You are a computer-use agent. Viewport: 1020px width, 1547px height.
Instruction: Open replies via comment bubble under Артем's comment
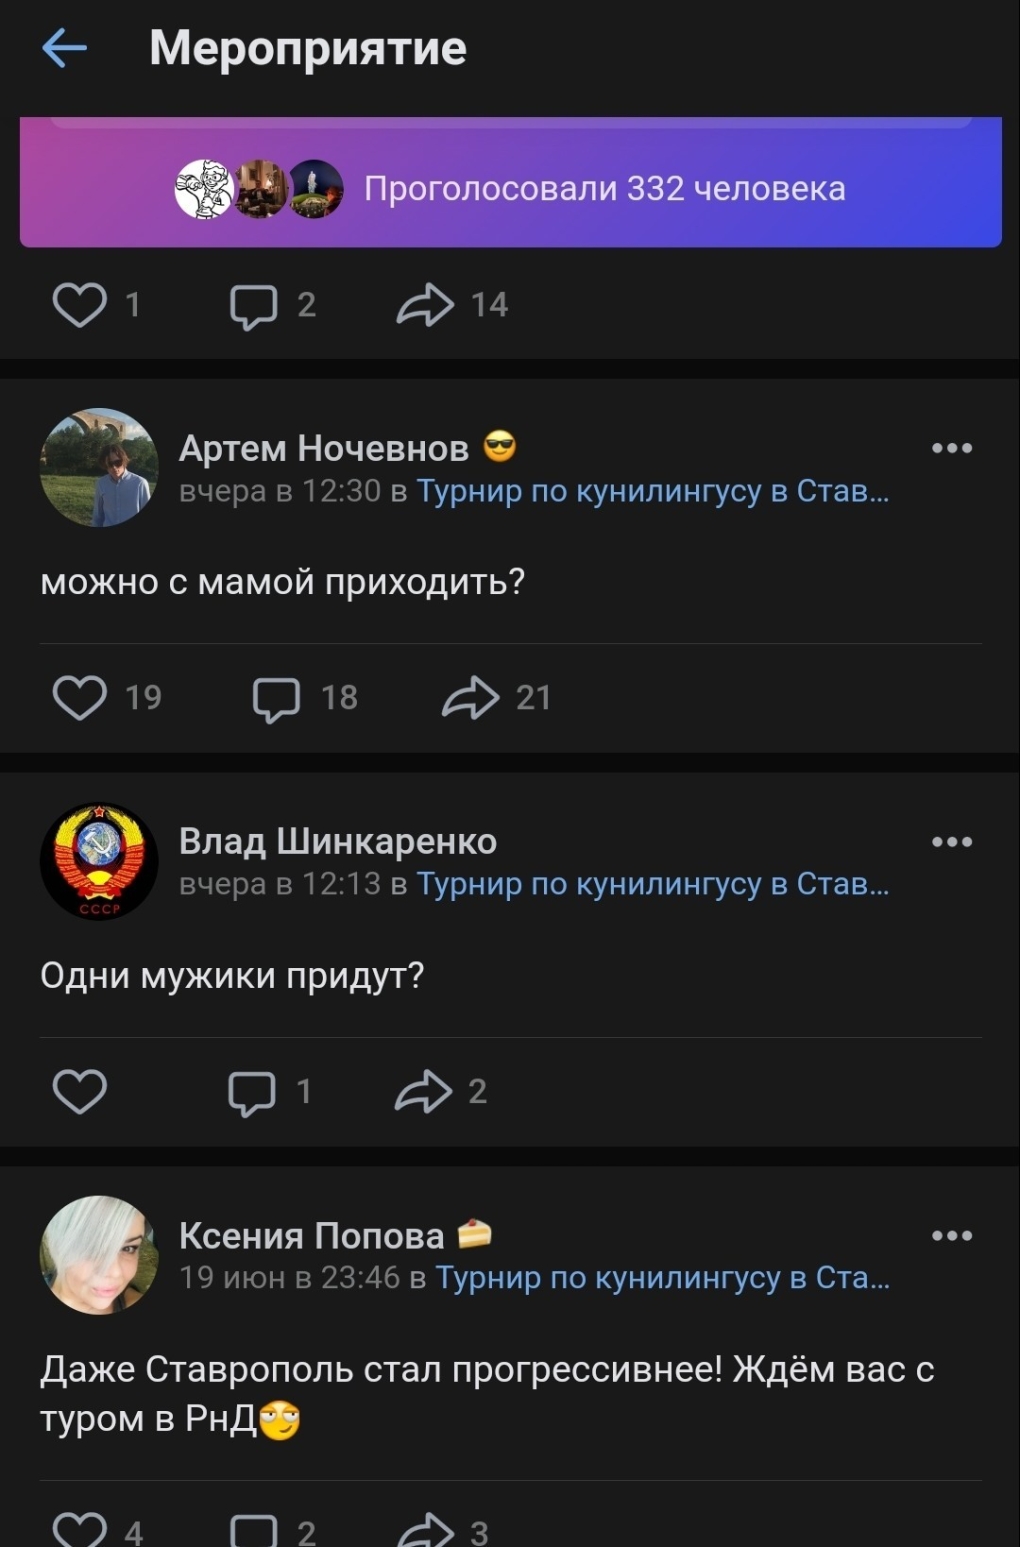coord(277,697)
